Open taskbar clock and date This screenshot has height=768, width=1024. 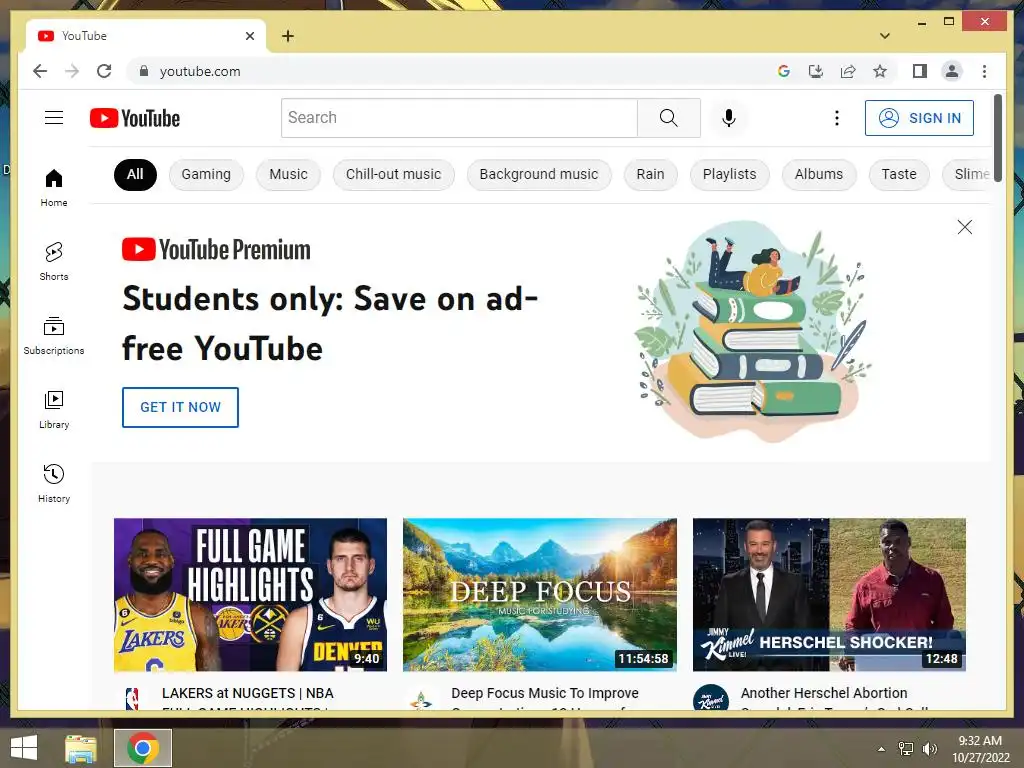(980, 749)
